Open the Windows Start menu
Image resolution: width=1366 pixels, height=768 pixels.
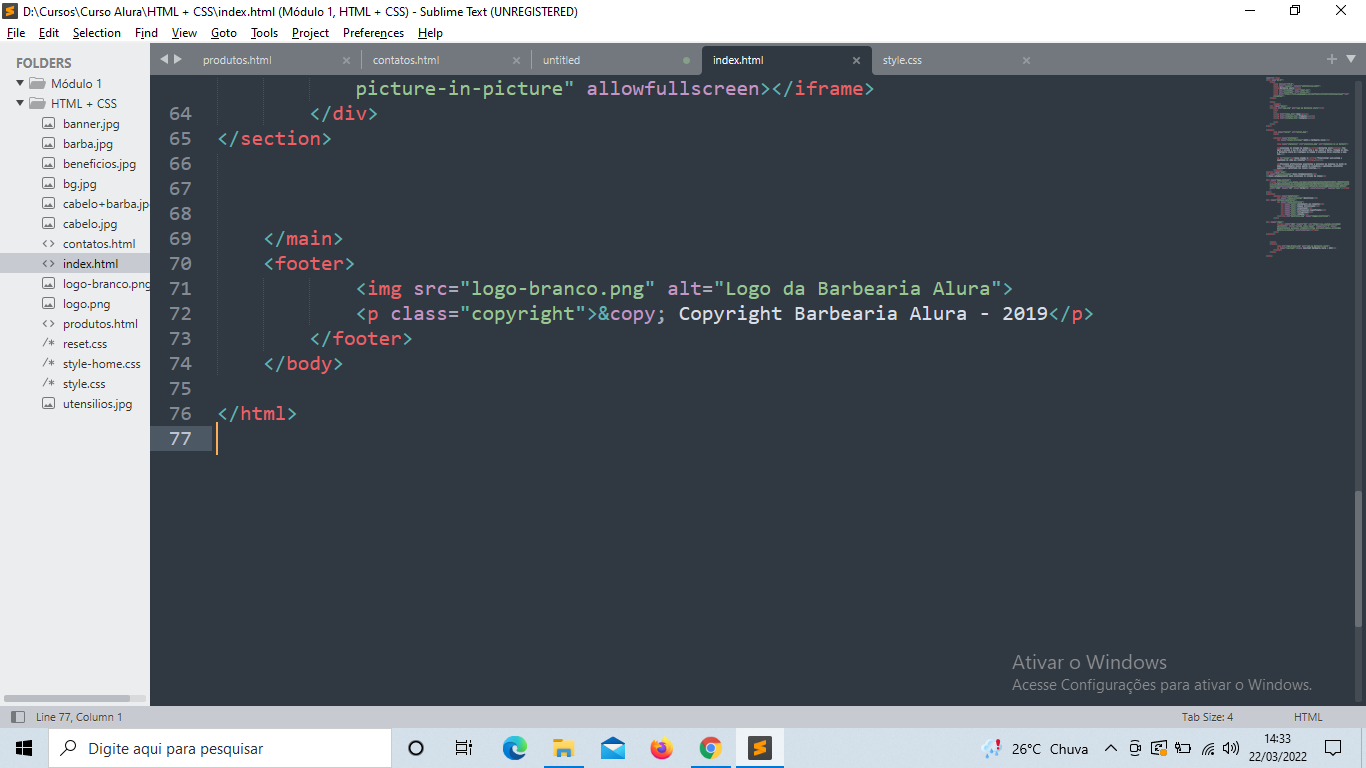click(24, 748)
